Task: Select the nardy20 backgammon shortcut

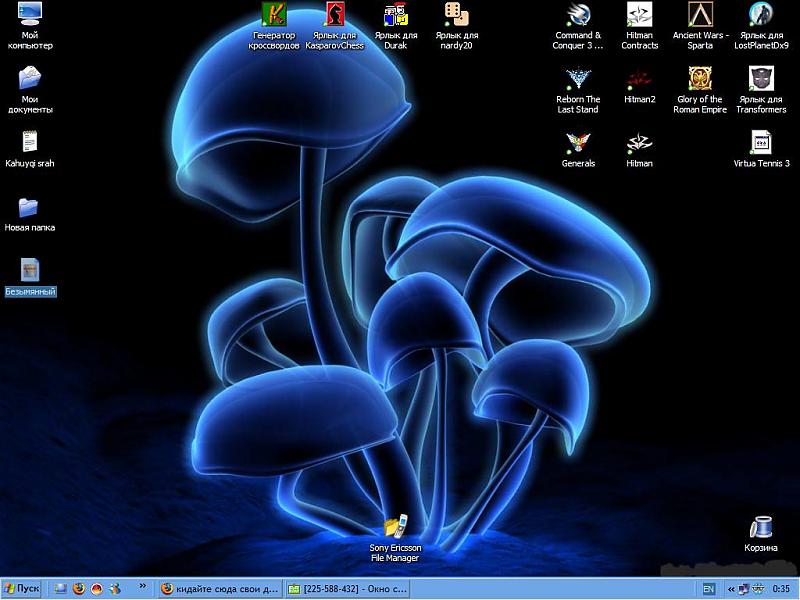Action: coord(456,15)
